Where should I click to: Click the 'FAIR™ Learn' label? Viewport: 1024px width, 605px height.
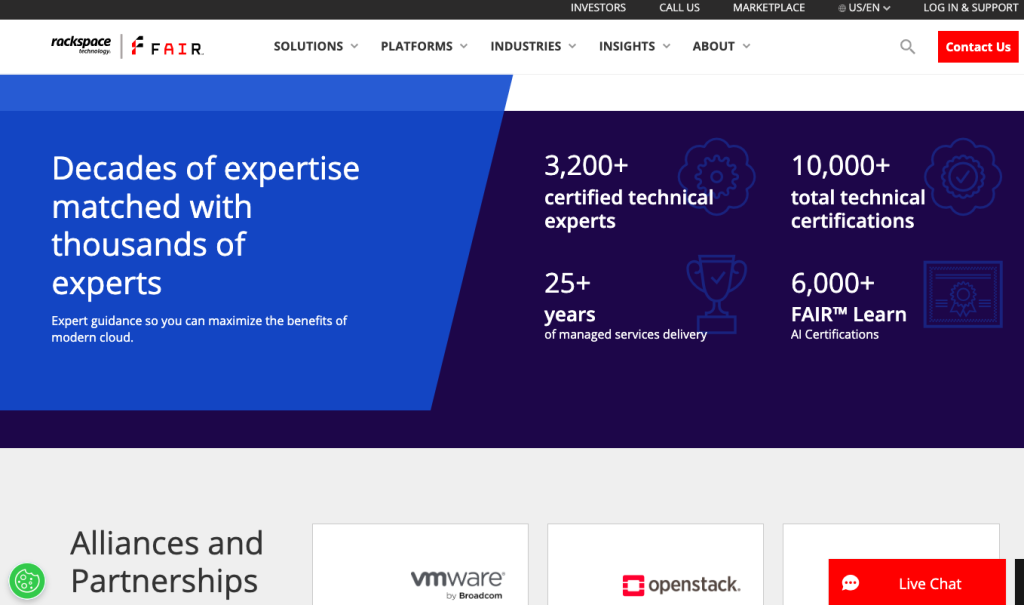point(848,314)
